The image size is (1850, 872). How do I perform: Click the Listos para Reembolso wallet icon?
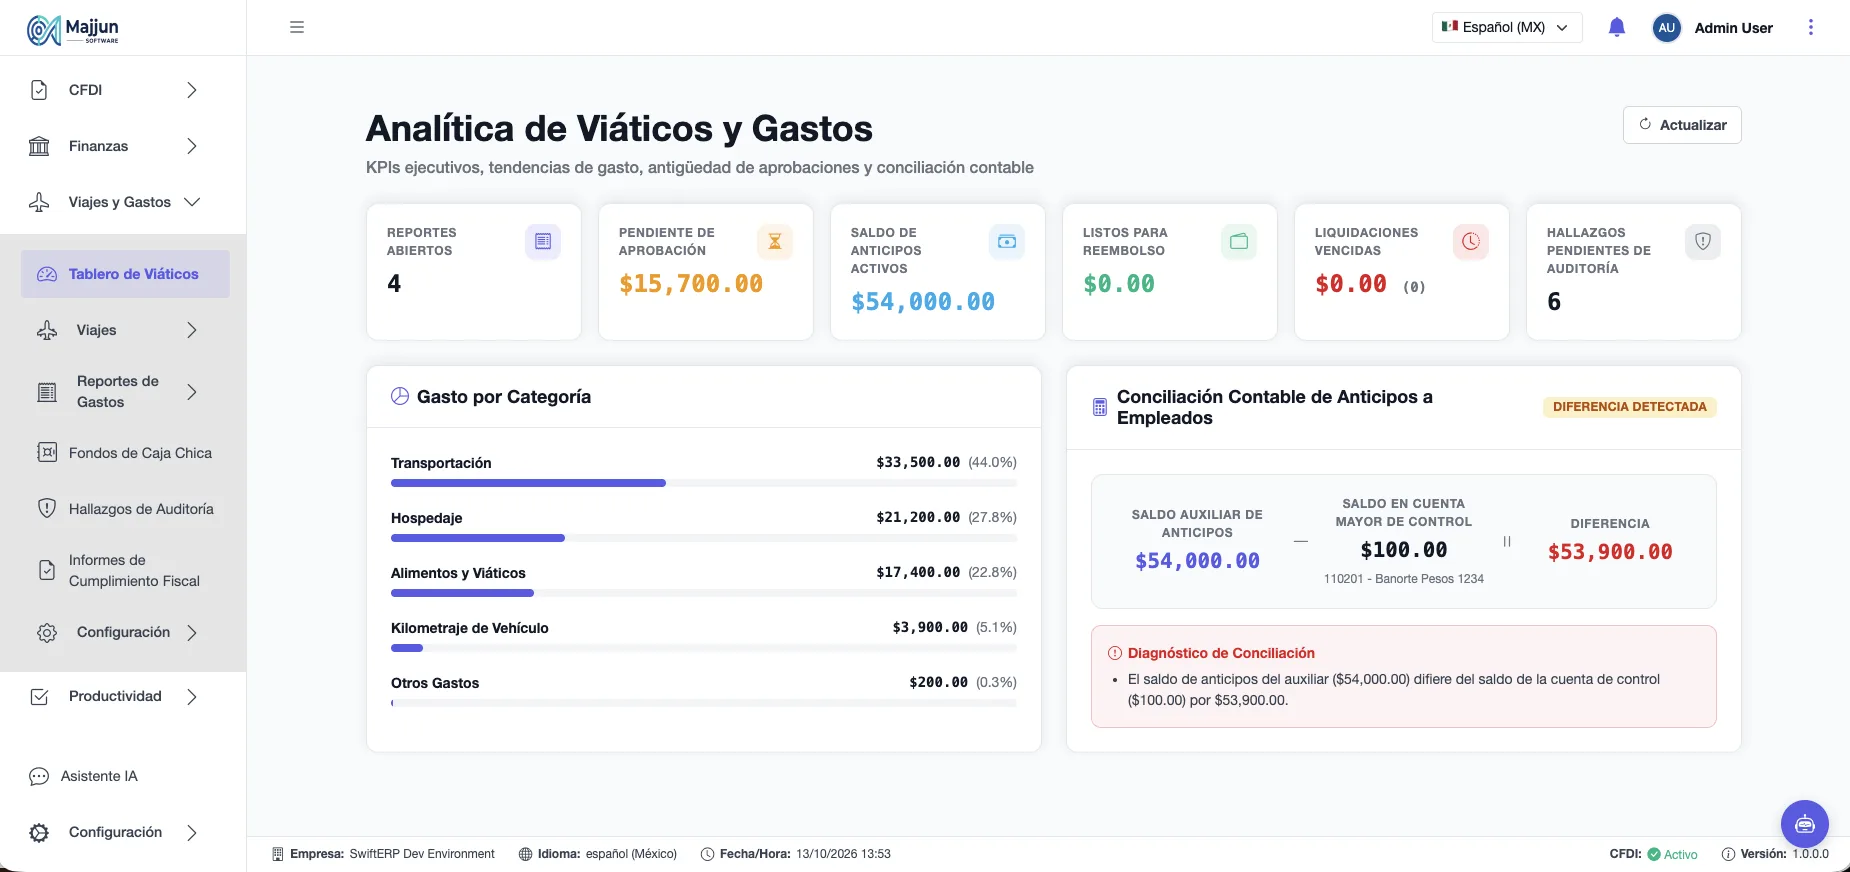point(1239,241)
